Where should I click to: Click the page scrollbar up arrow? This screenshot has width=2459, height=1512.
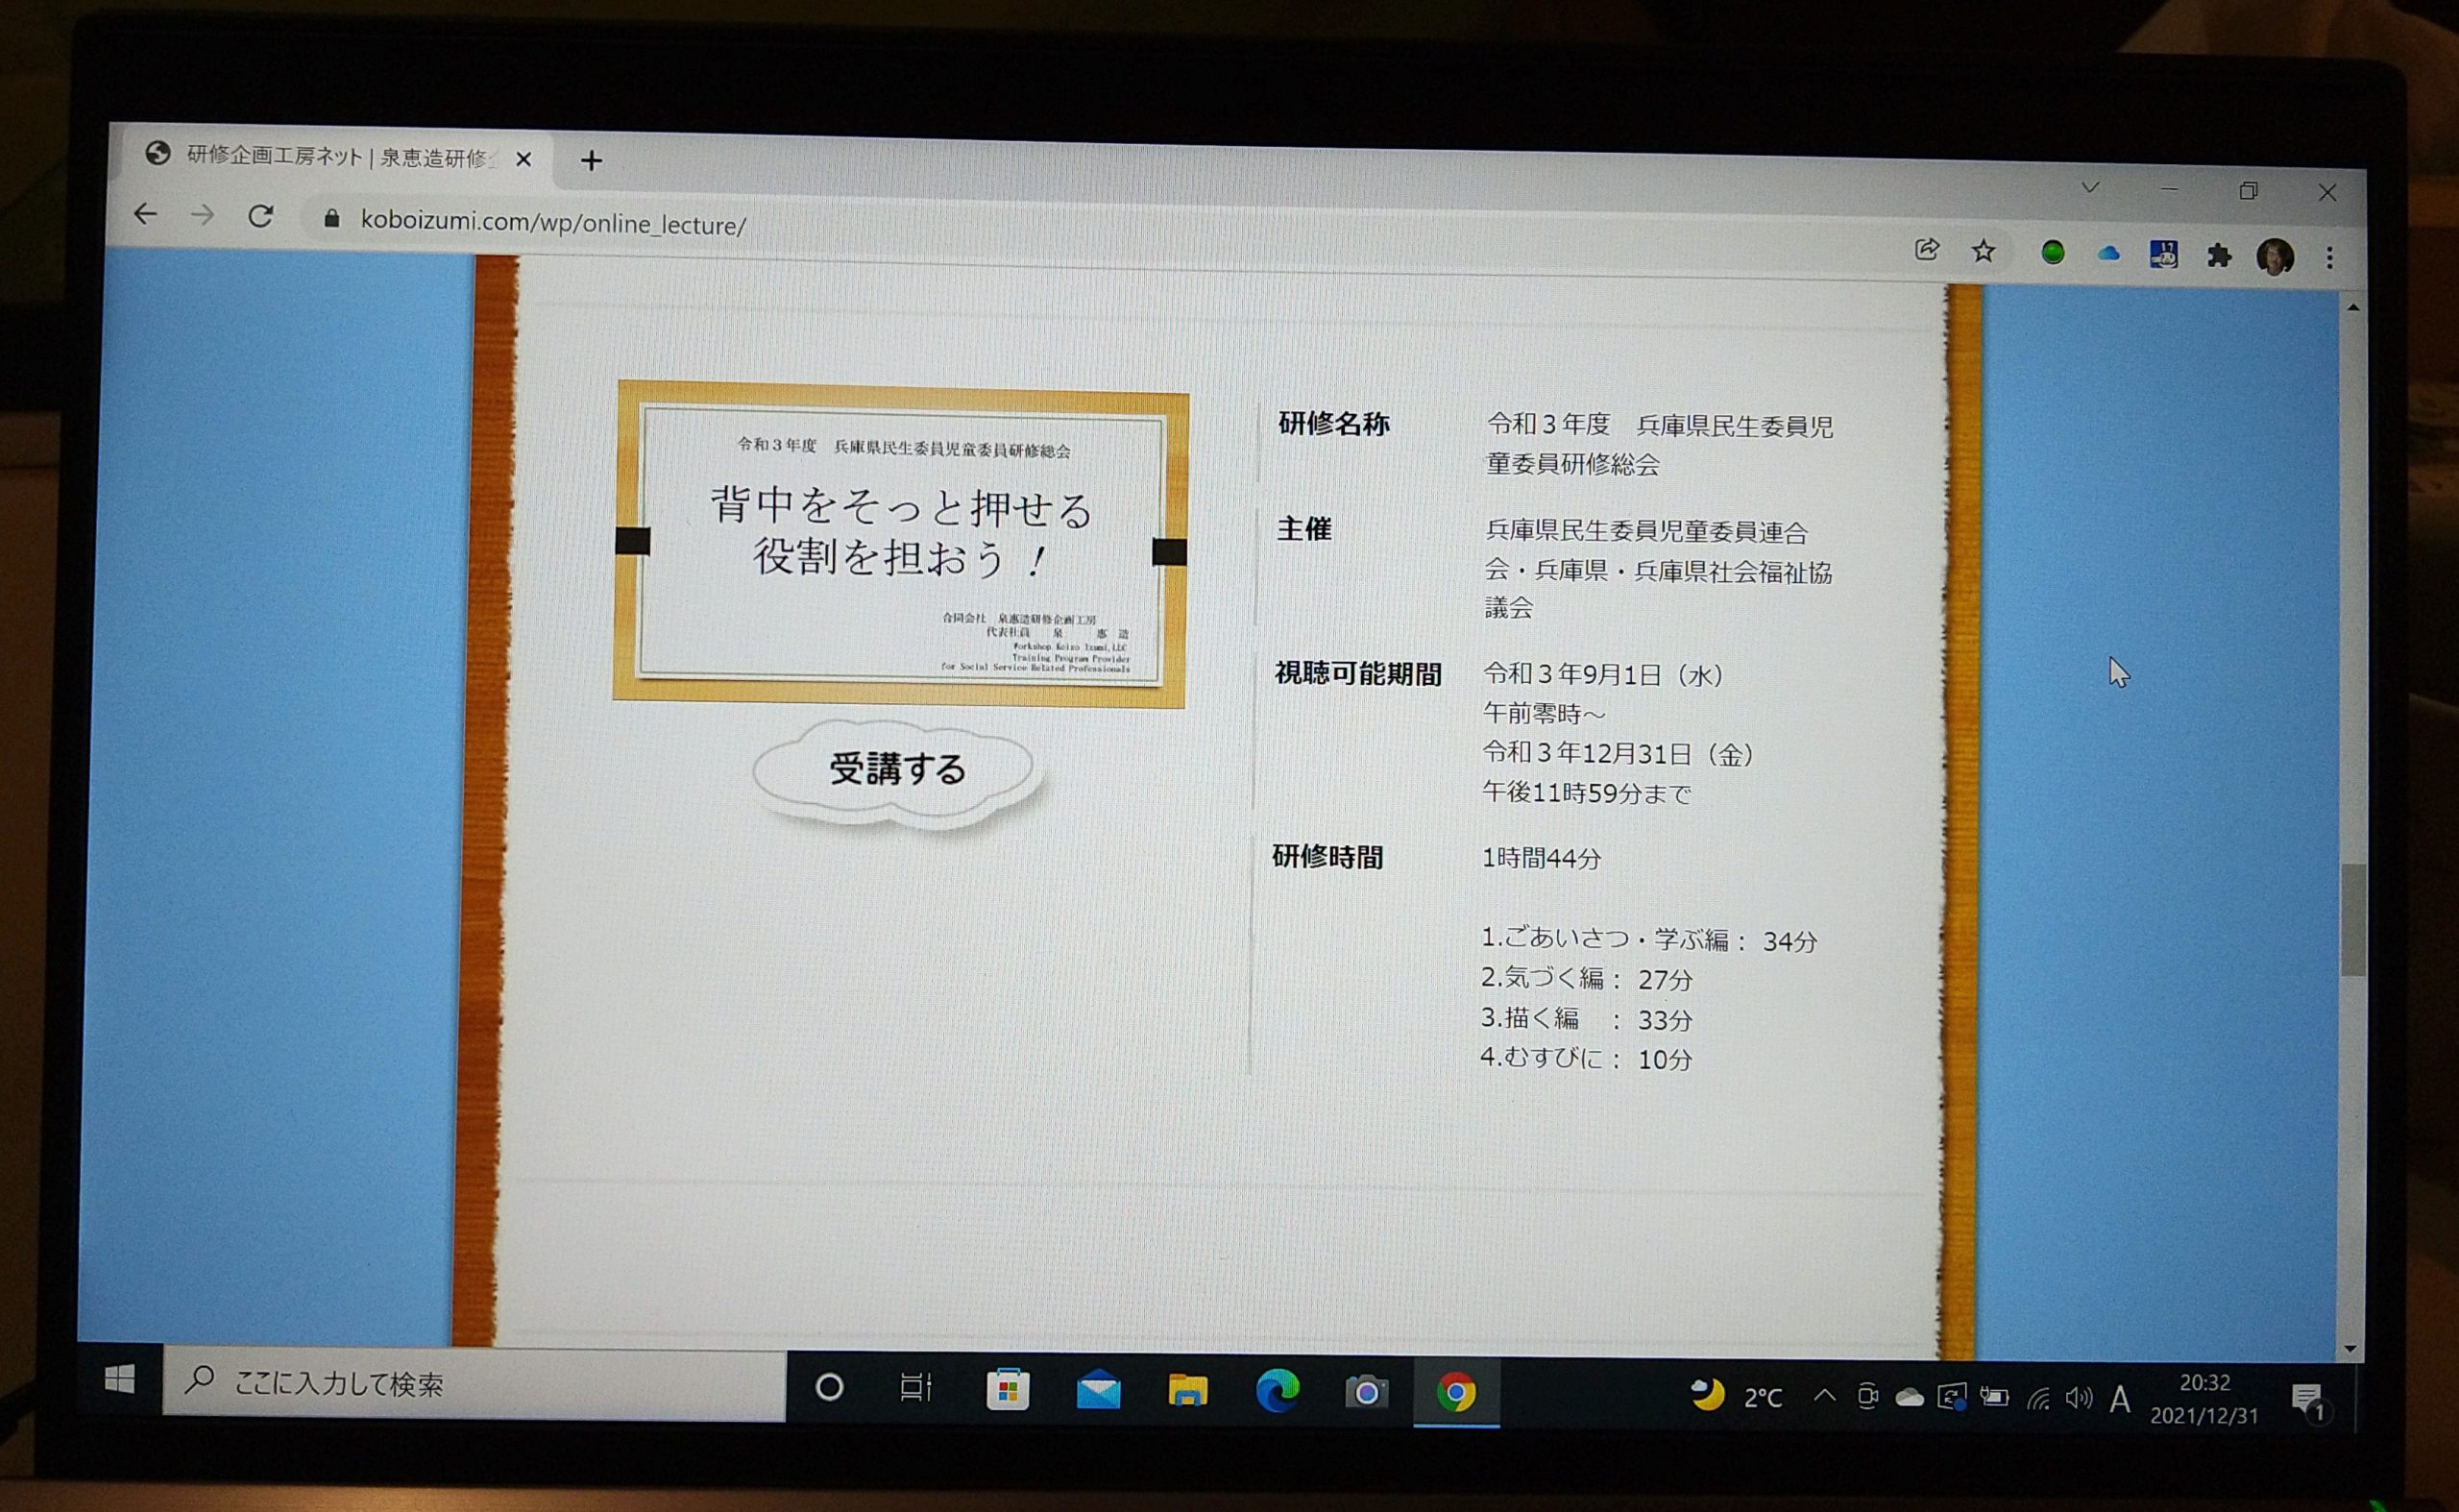click(2353, 308)
